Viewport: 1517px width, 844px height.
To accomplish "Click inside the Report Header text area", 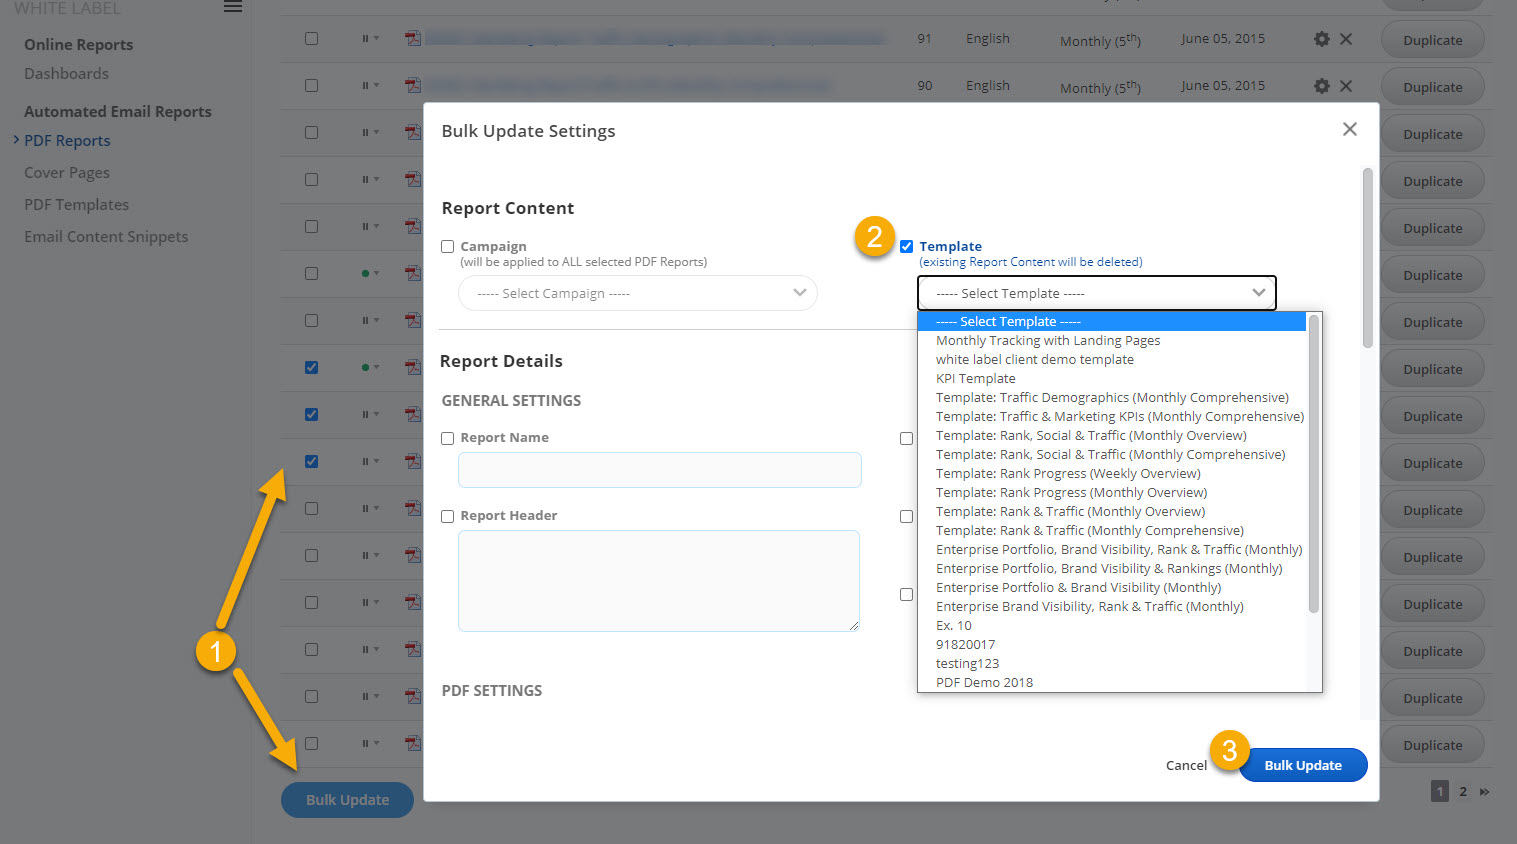I will 658,581.
